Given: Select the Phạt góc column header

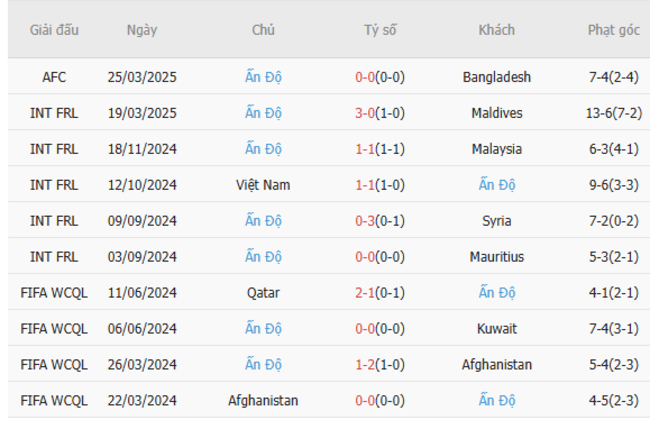Looking at the screenshot, I should [x=613, y=30].
